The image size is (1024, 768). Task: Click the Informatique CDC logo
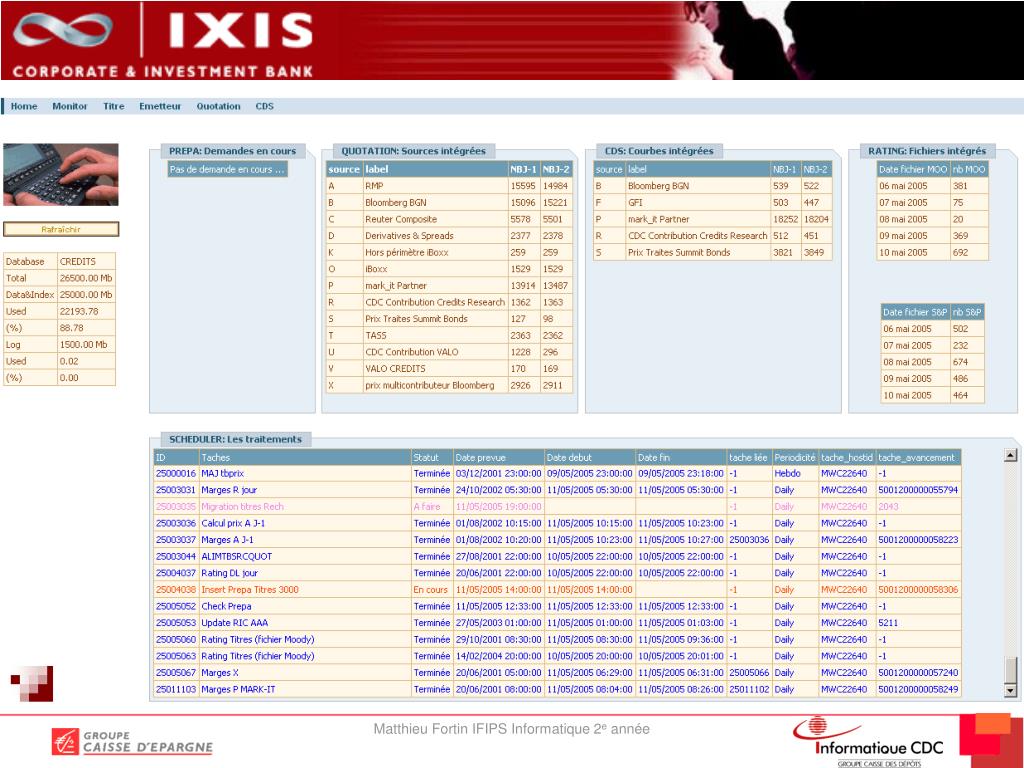click(x=869, y=740)
